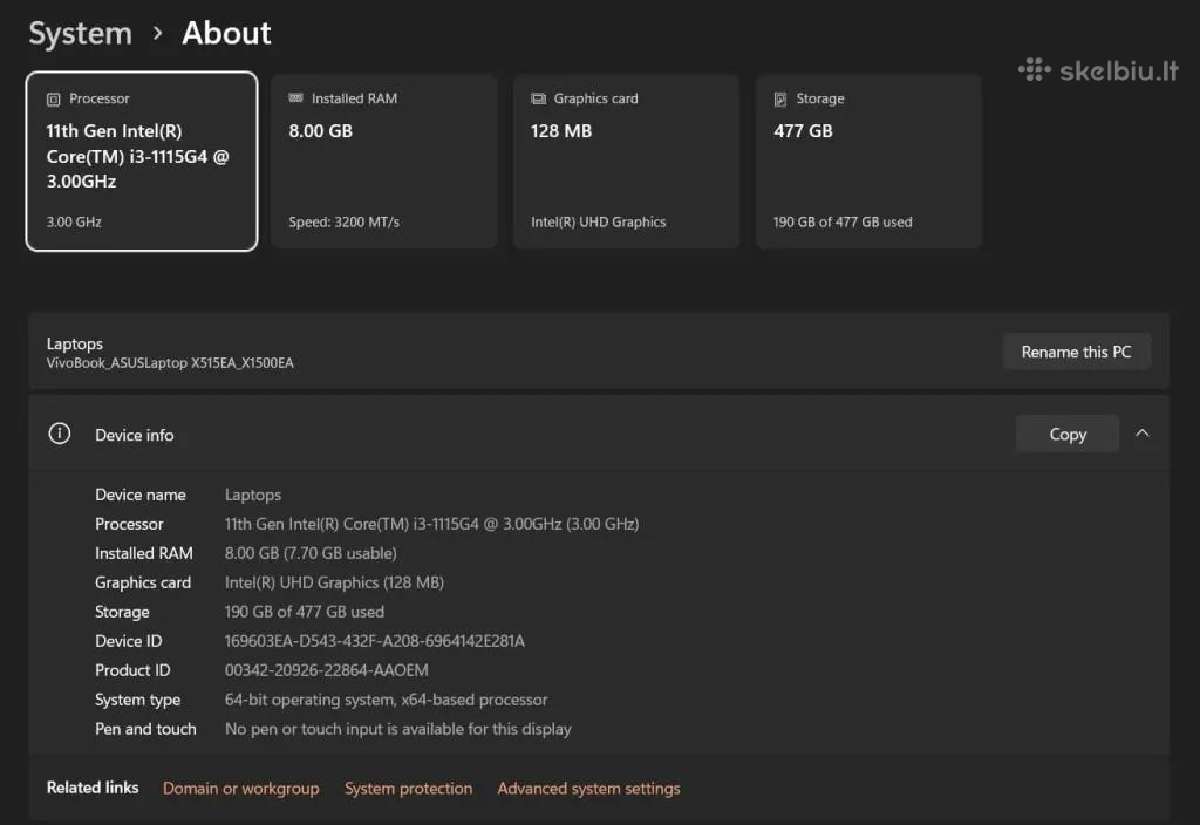Open Domain or workgroup link
1200x825 pixels.
(x=241, y=789)
